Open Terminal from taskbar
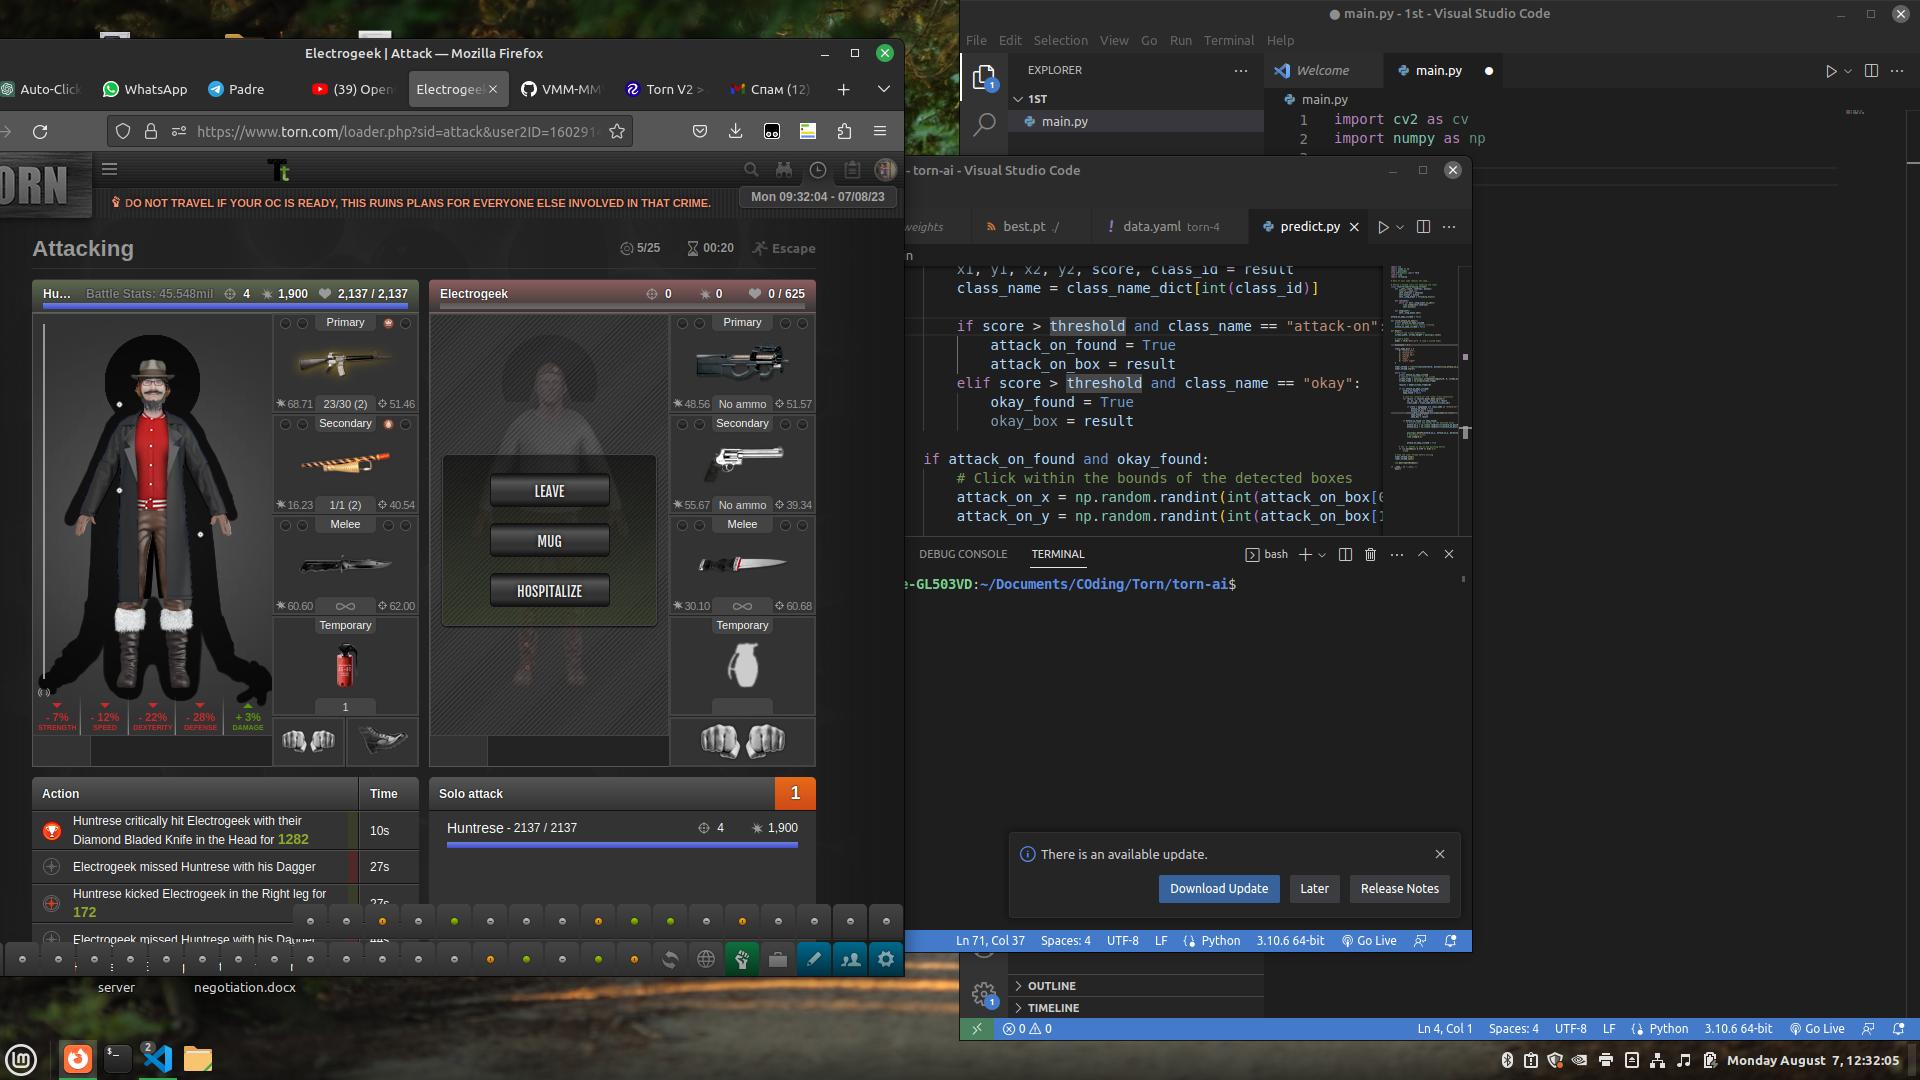This screenshot has width=1920, height=1080. 118,1059
